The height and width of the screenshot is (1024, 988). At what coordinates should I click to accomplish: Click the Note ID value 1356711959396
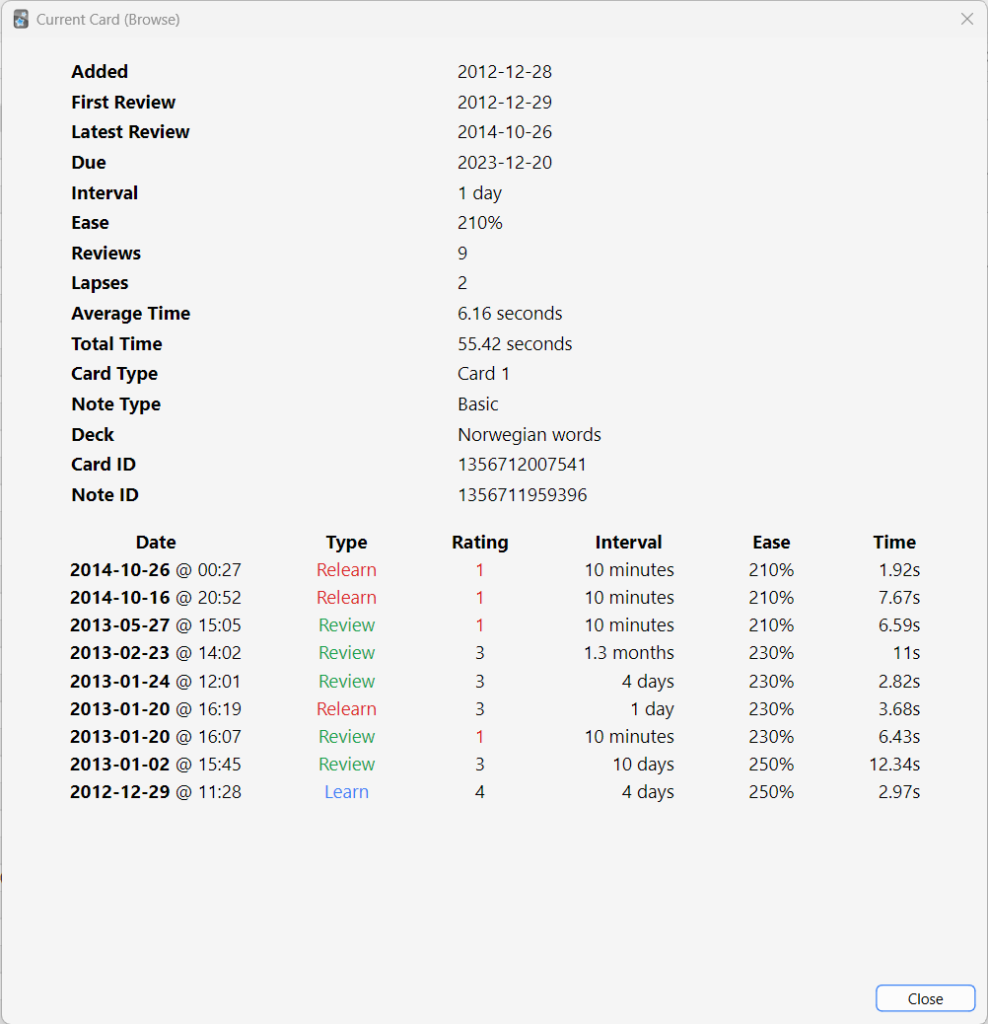(x=522, y=495)
